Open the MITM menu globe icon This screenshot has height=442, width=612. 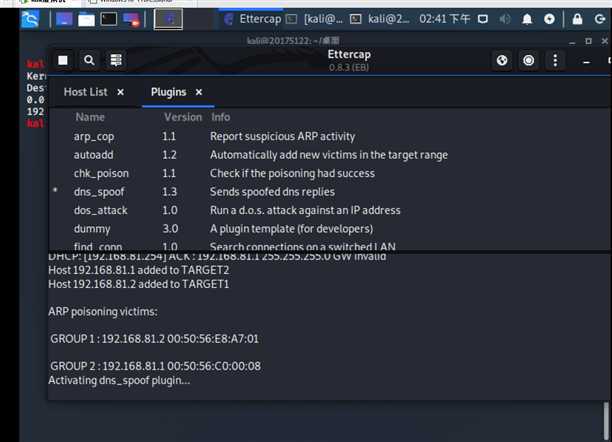pos(502,60)
